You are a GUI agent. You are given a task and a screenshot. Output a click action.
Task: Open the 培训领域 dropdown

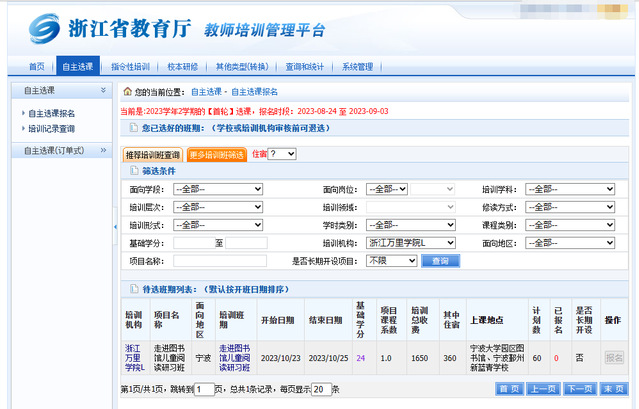click(411, 207)
